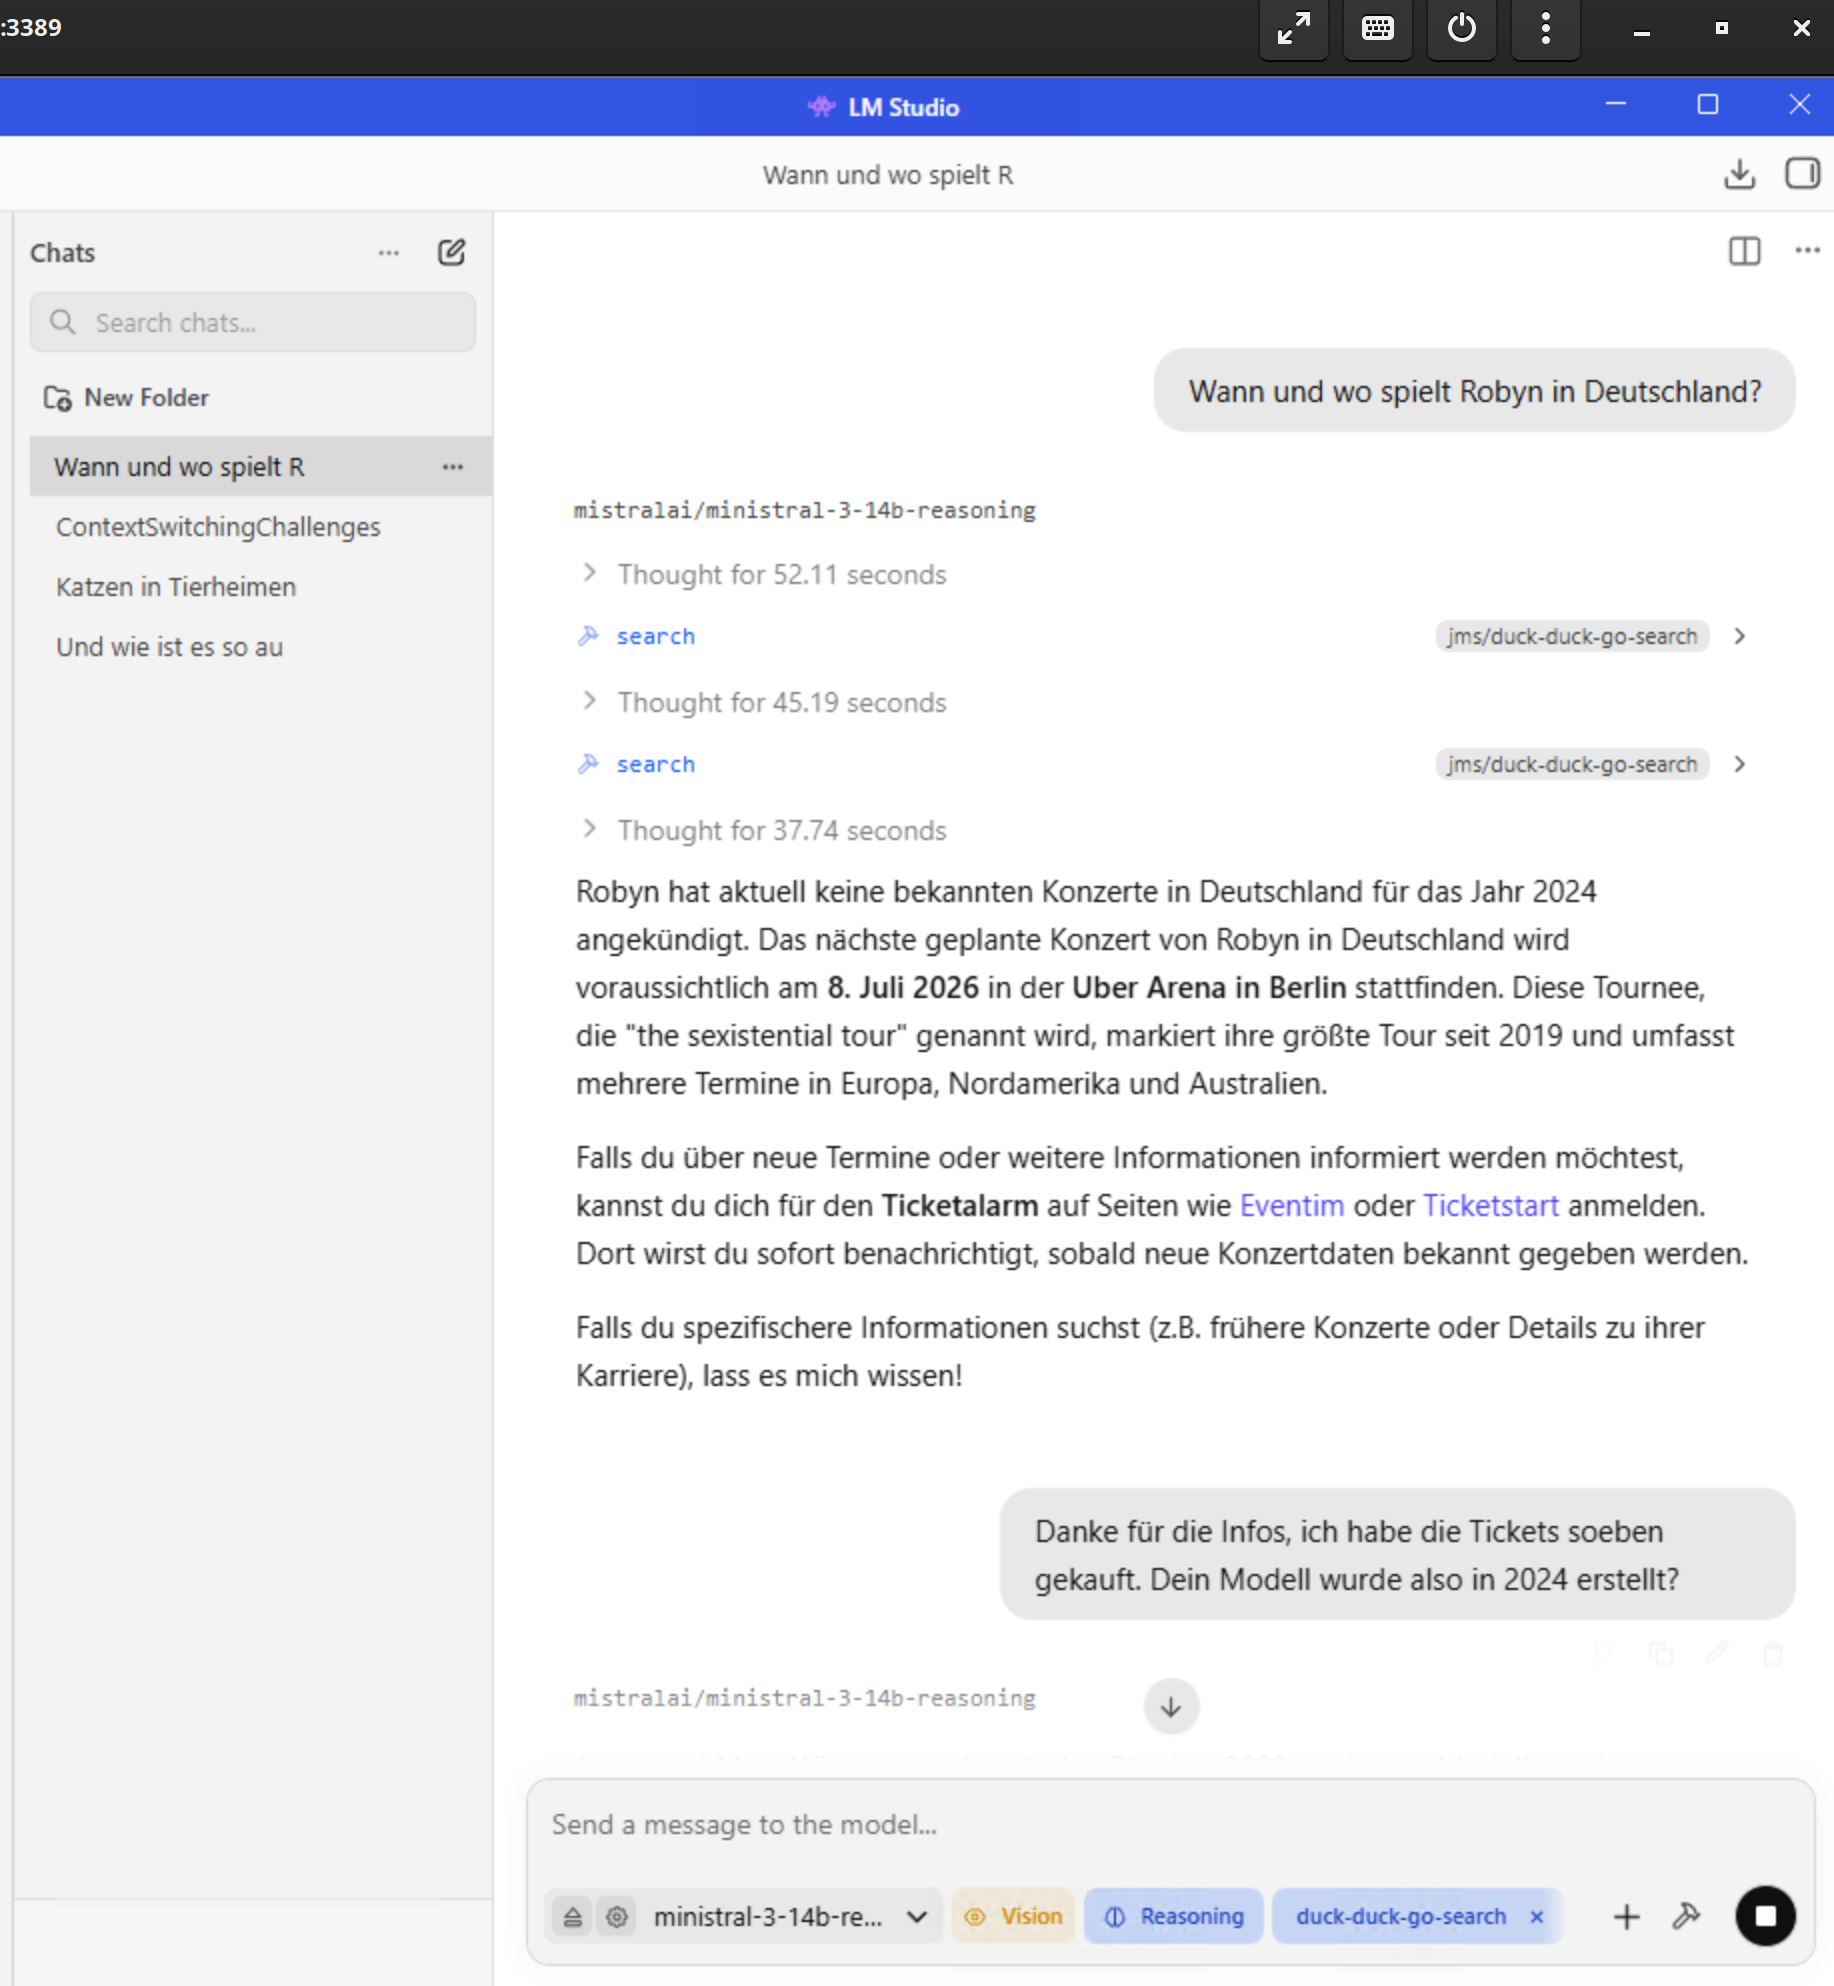This screenshot has height=1986, width=1834.
Task: Click the split view icon in chat
Action: (1744, 251)
